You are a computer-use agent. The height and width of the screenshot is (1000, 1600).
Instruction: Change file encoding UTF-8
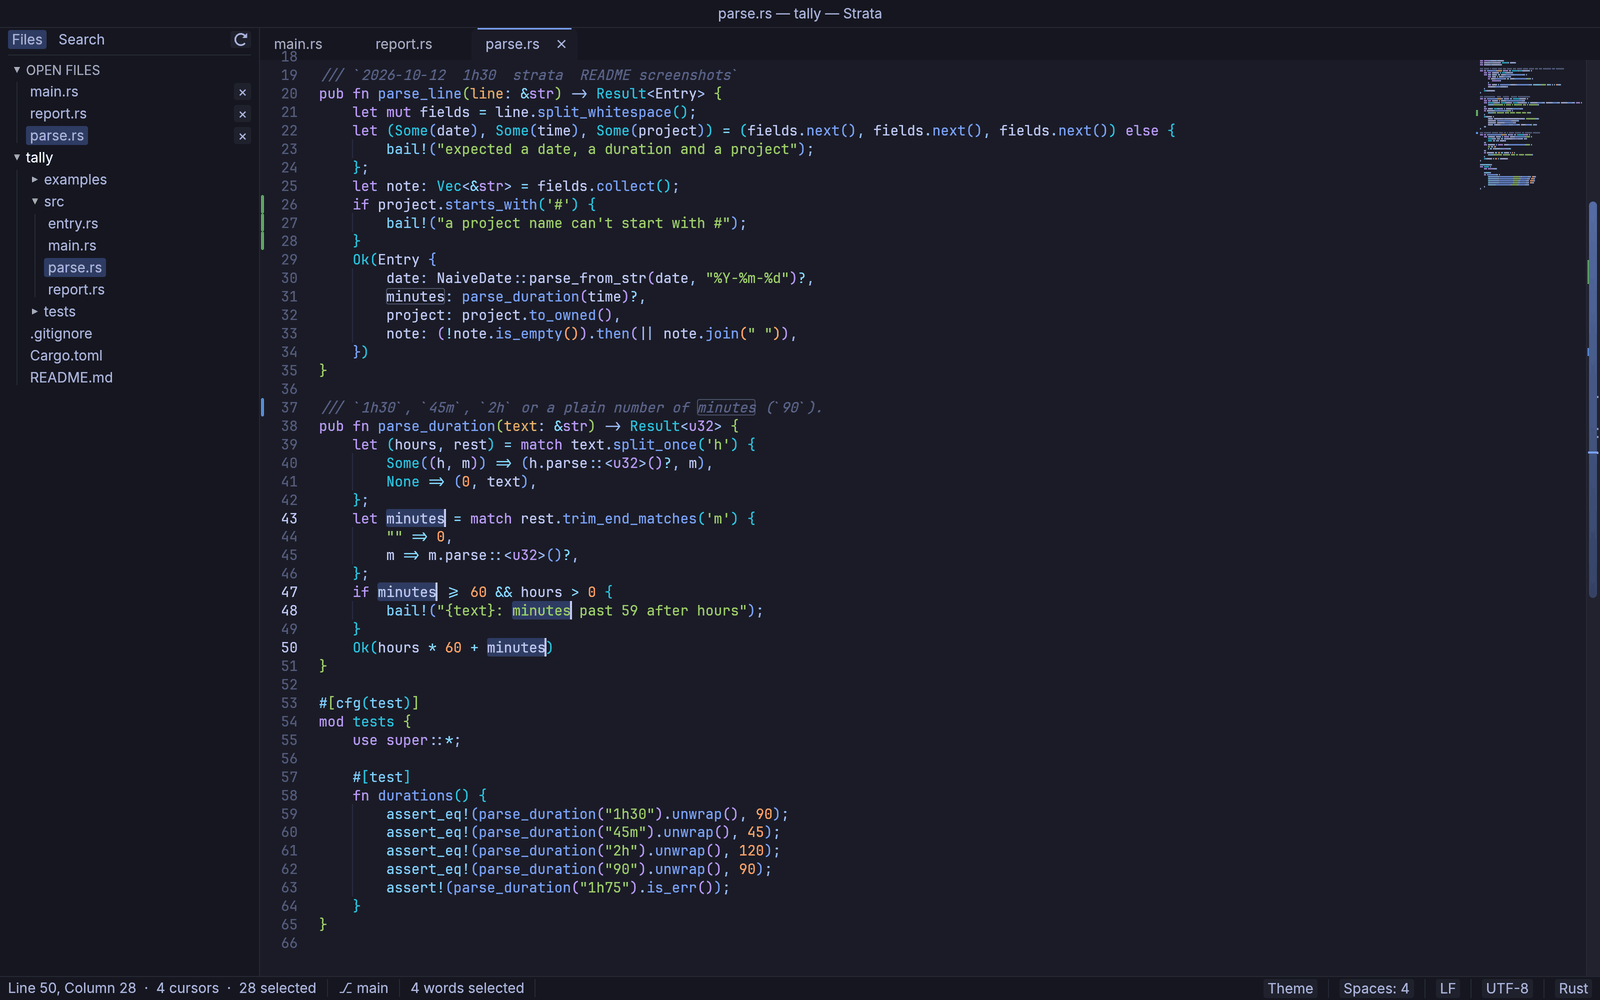[1507, 988]
